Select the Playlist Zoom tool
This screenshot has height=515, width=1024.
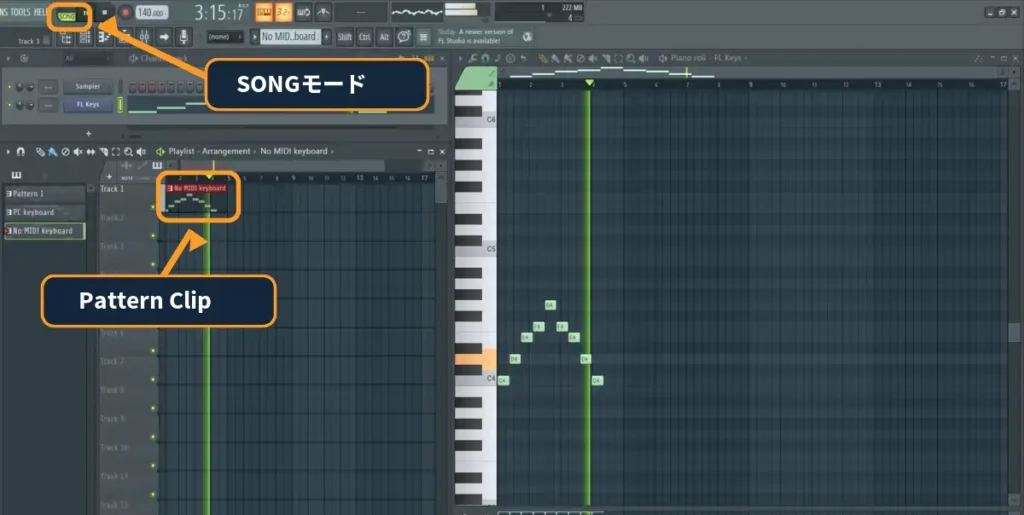(x=129, y=151)
